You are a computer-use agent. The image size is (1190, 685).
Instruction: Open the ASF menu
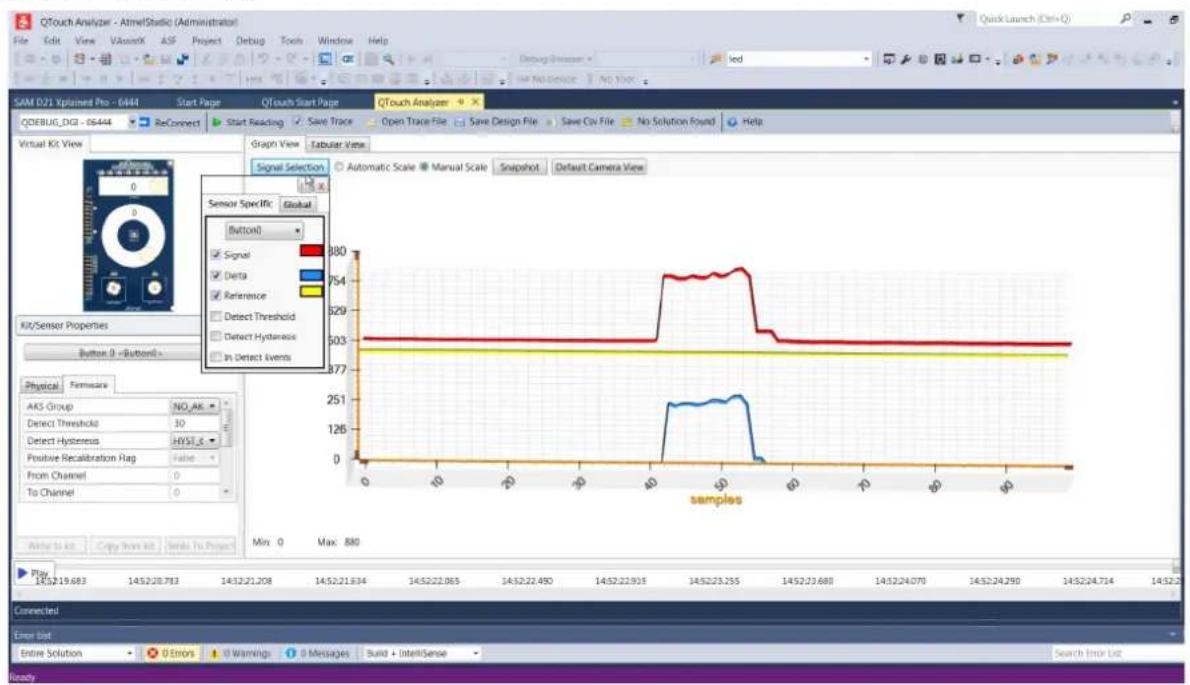click(168, 40)
